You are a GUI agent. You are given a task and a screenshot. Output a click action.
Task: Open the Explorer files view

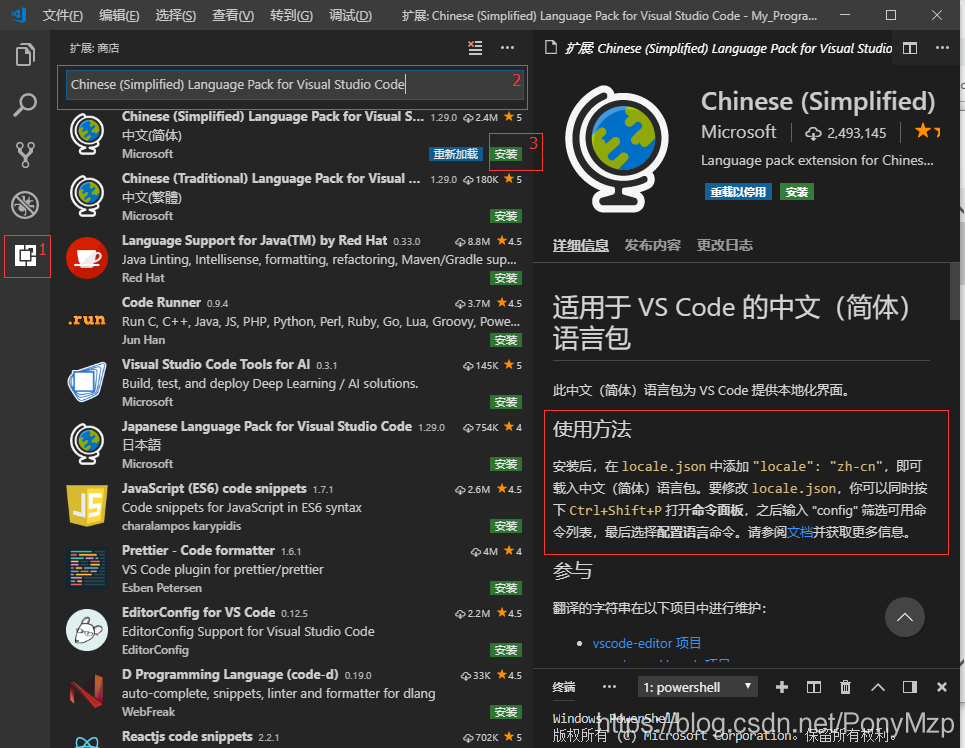point(25,55)
